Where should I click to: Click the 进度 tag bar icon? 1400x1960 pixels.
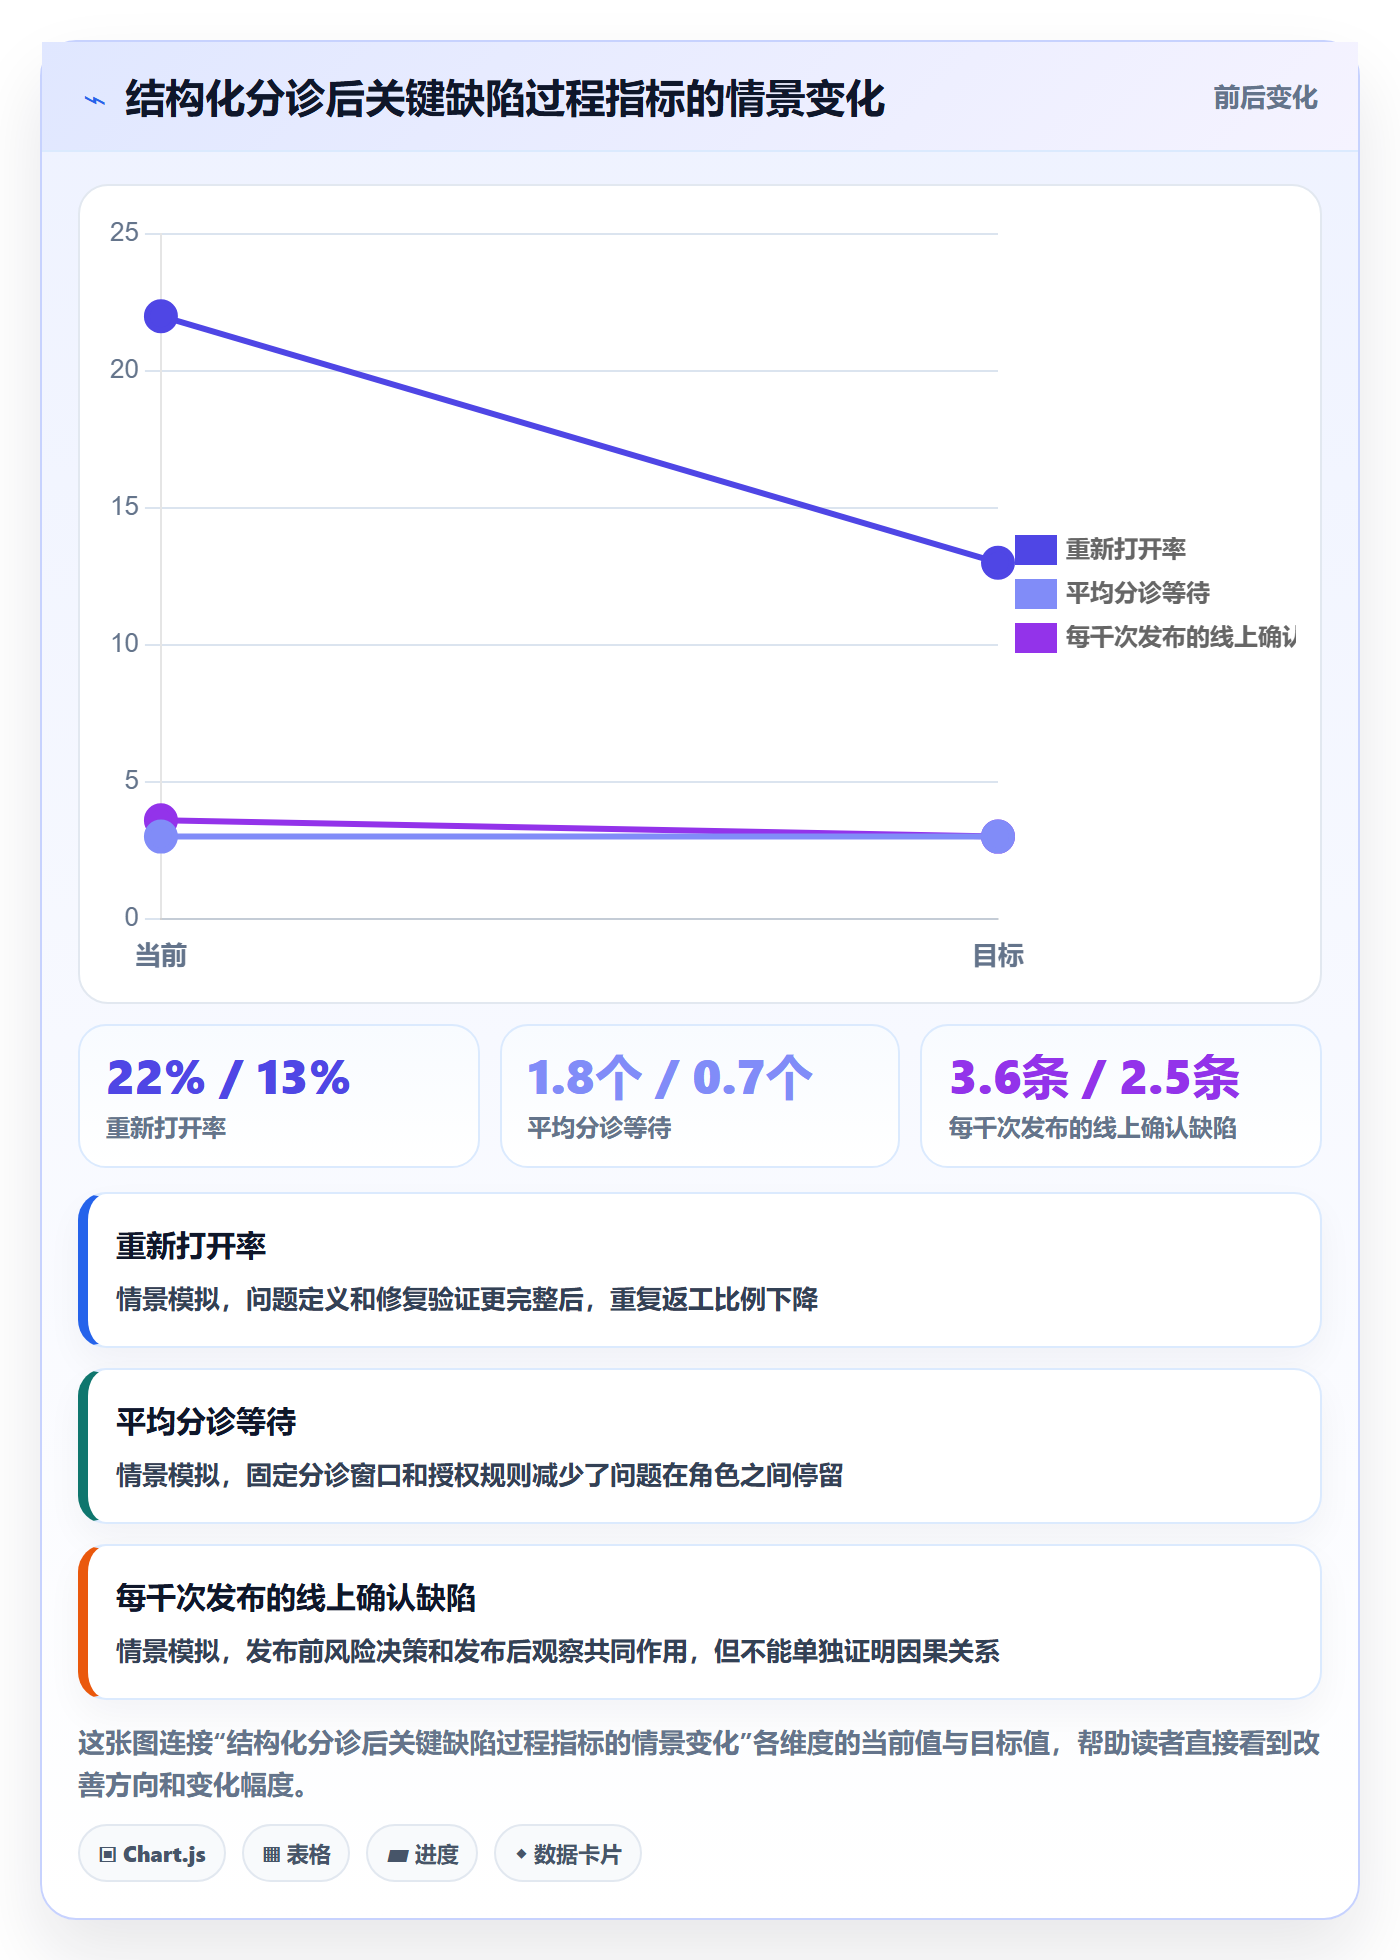397,1855
